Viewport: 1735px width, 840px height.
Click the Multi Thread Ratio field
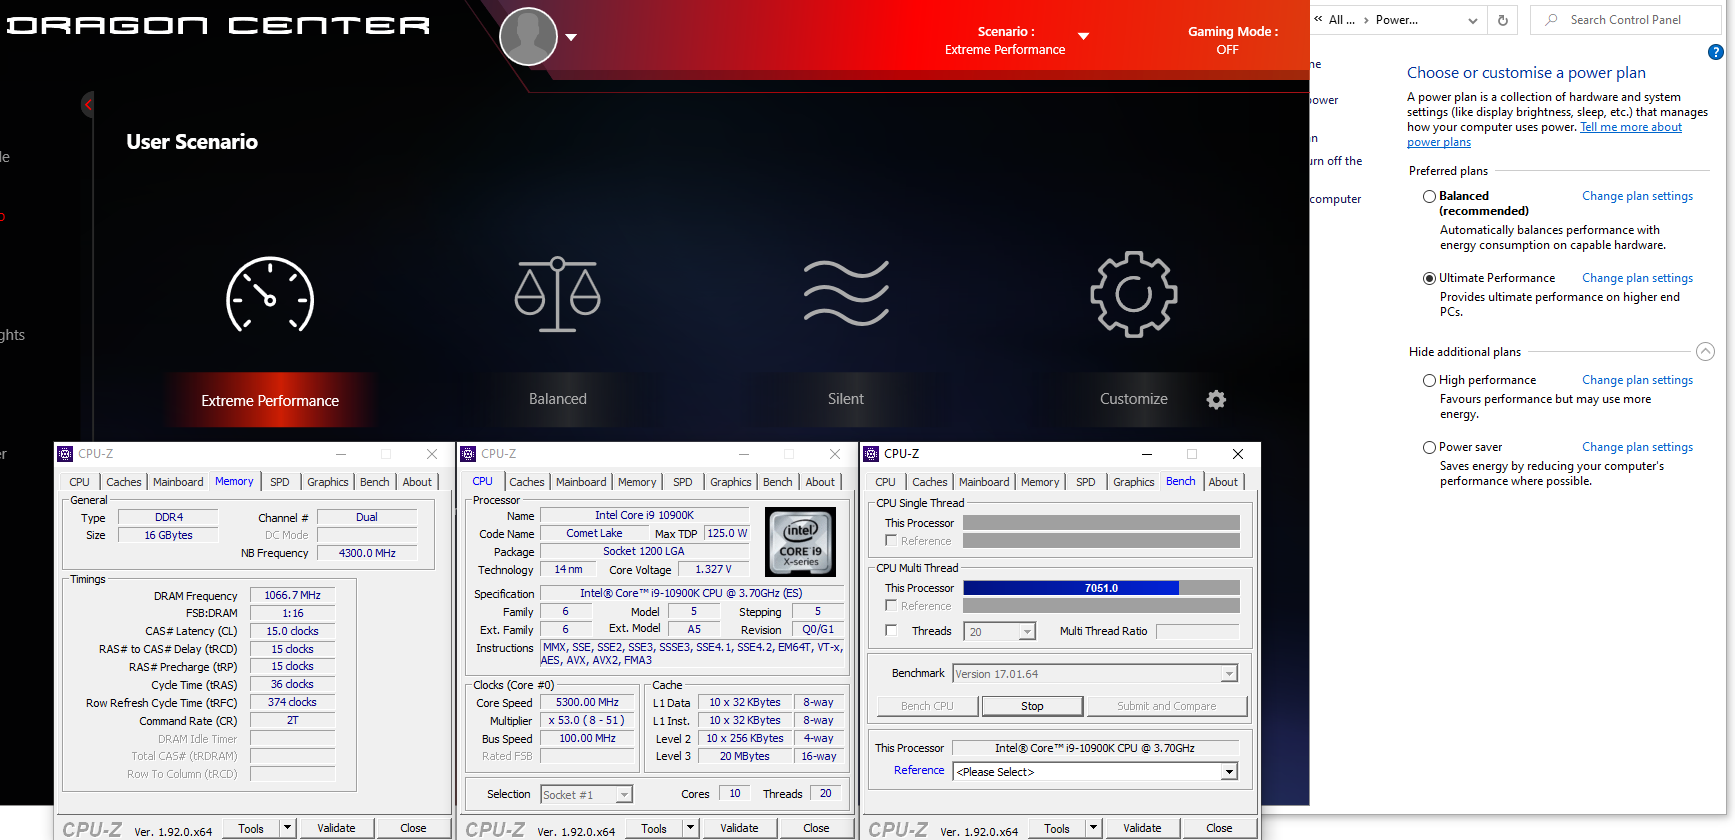point(1197,631)
